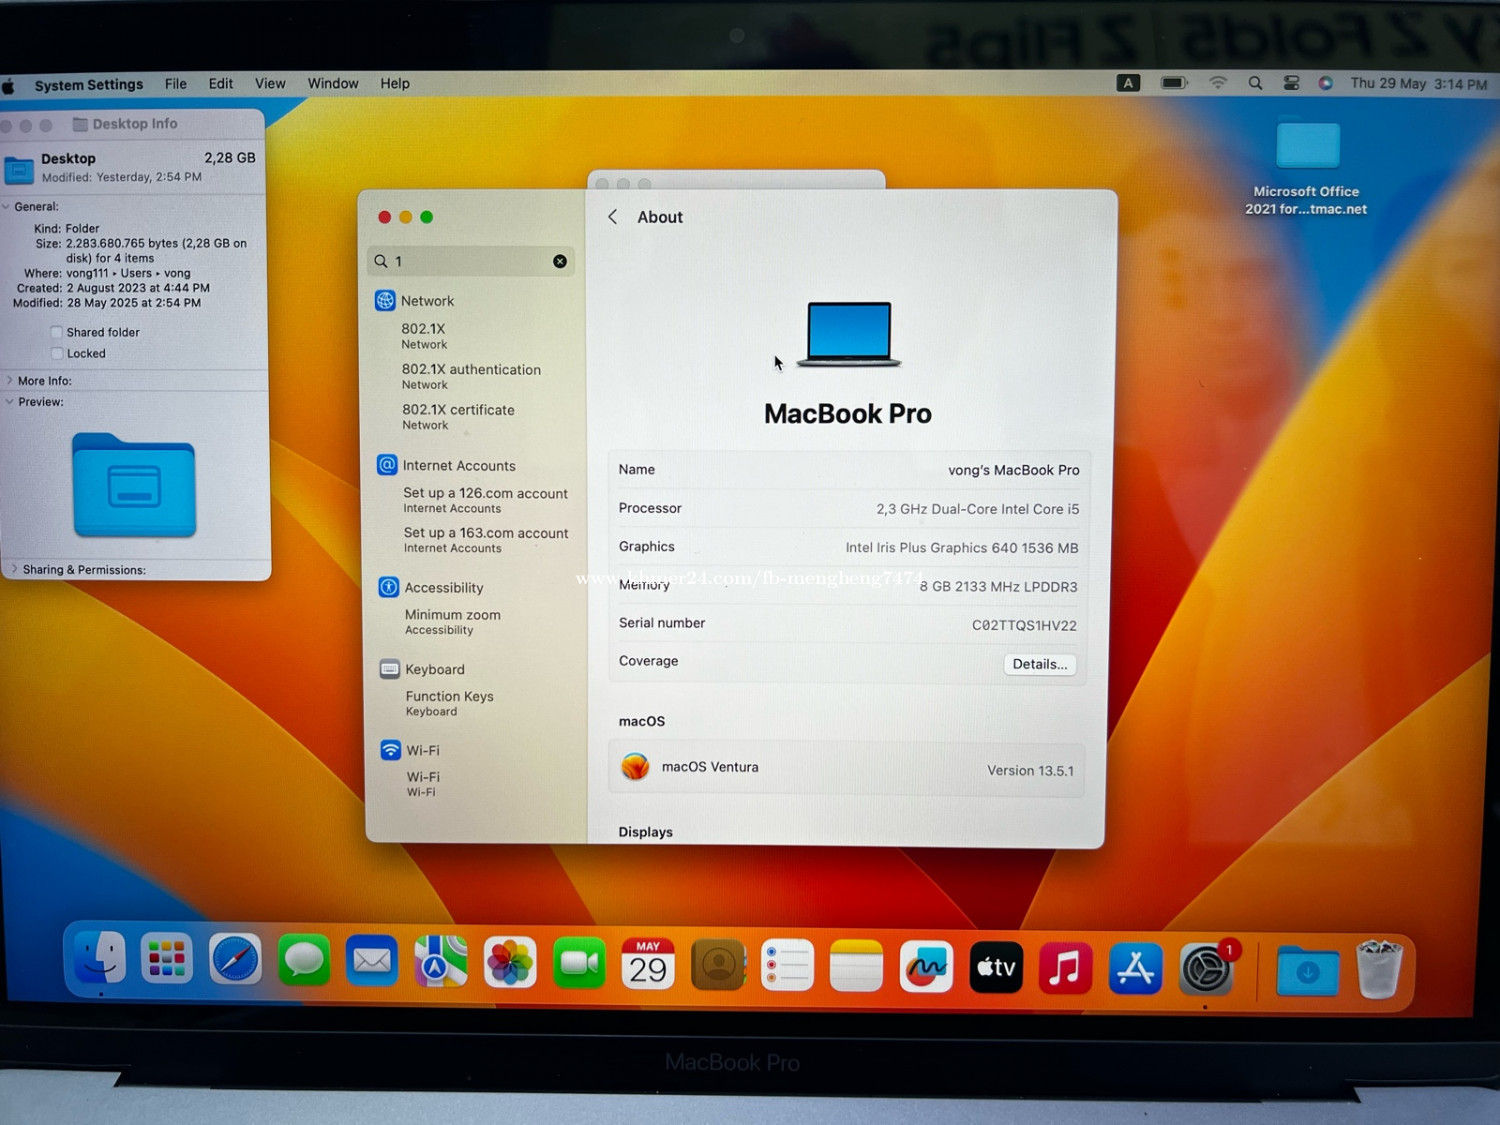Launch Freeform from the Dock

pyautogui.click(x=926, y=967)
